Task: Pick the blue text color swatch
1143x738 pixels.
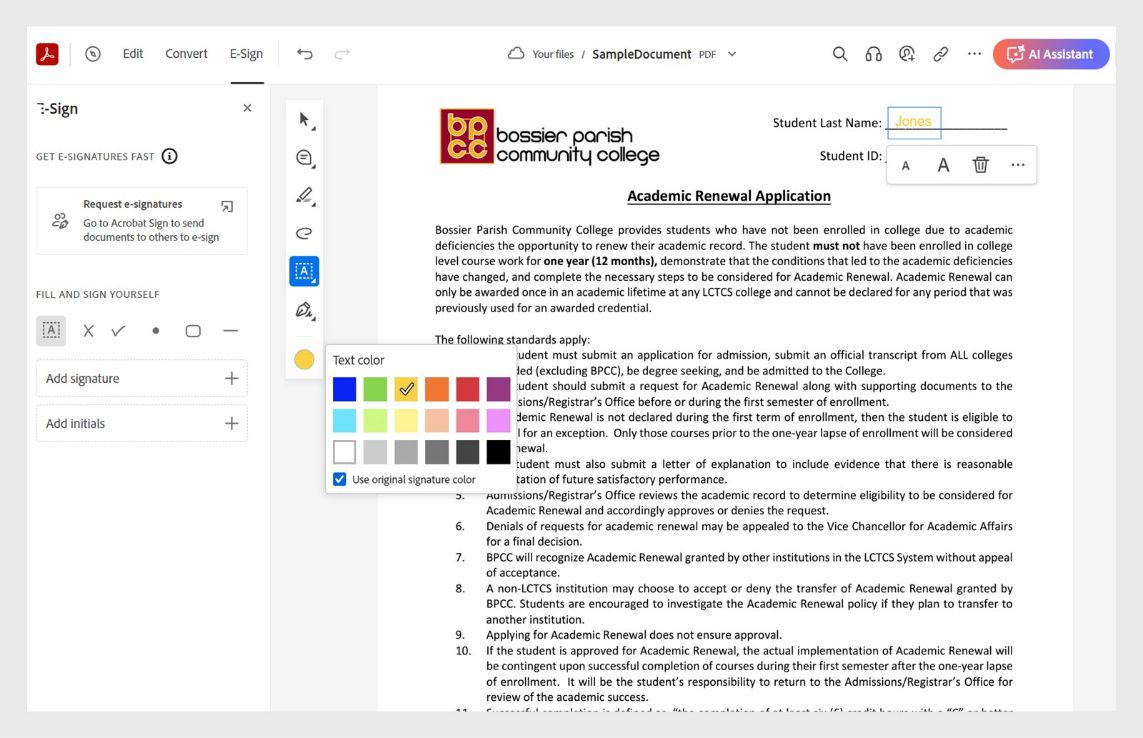Action: tap(345, 389)
